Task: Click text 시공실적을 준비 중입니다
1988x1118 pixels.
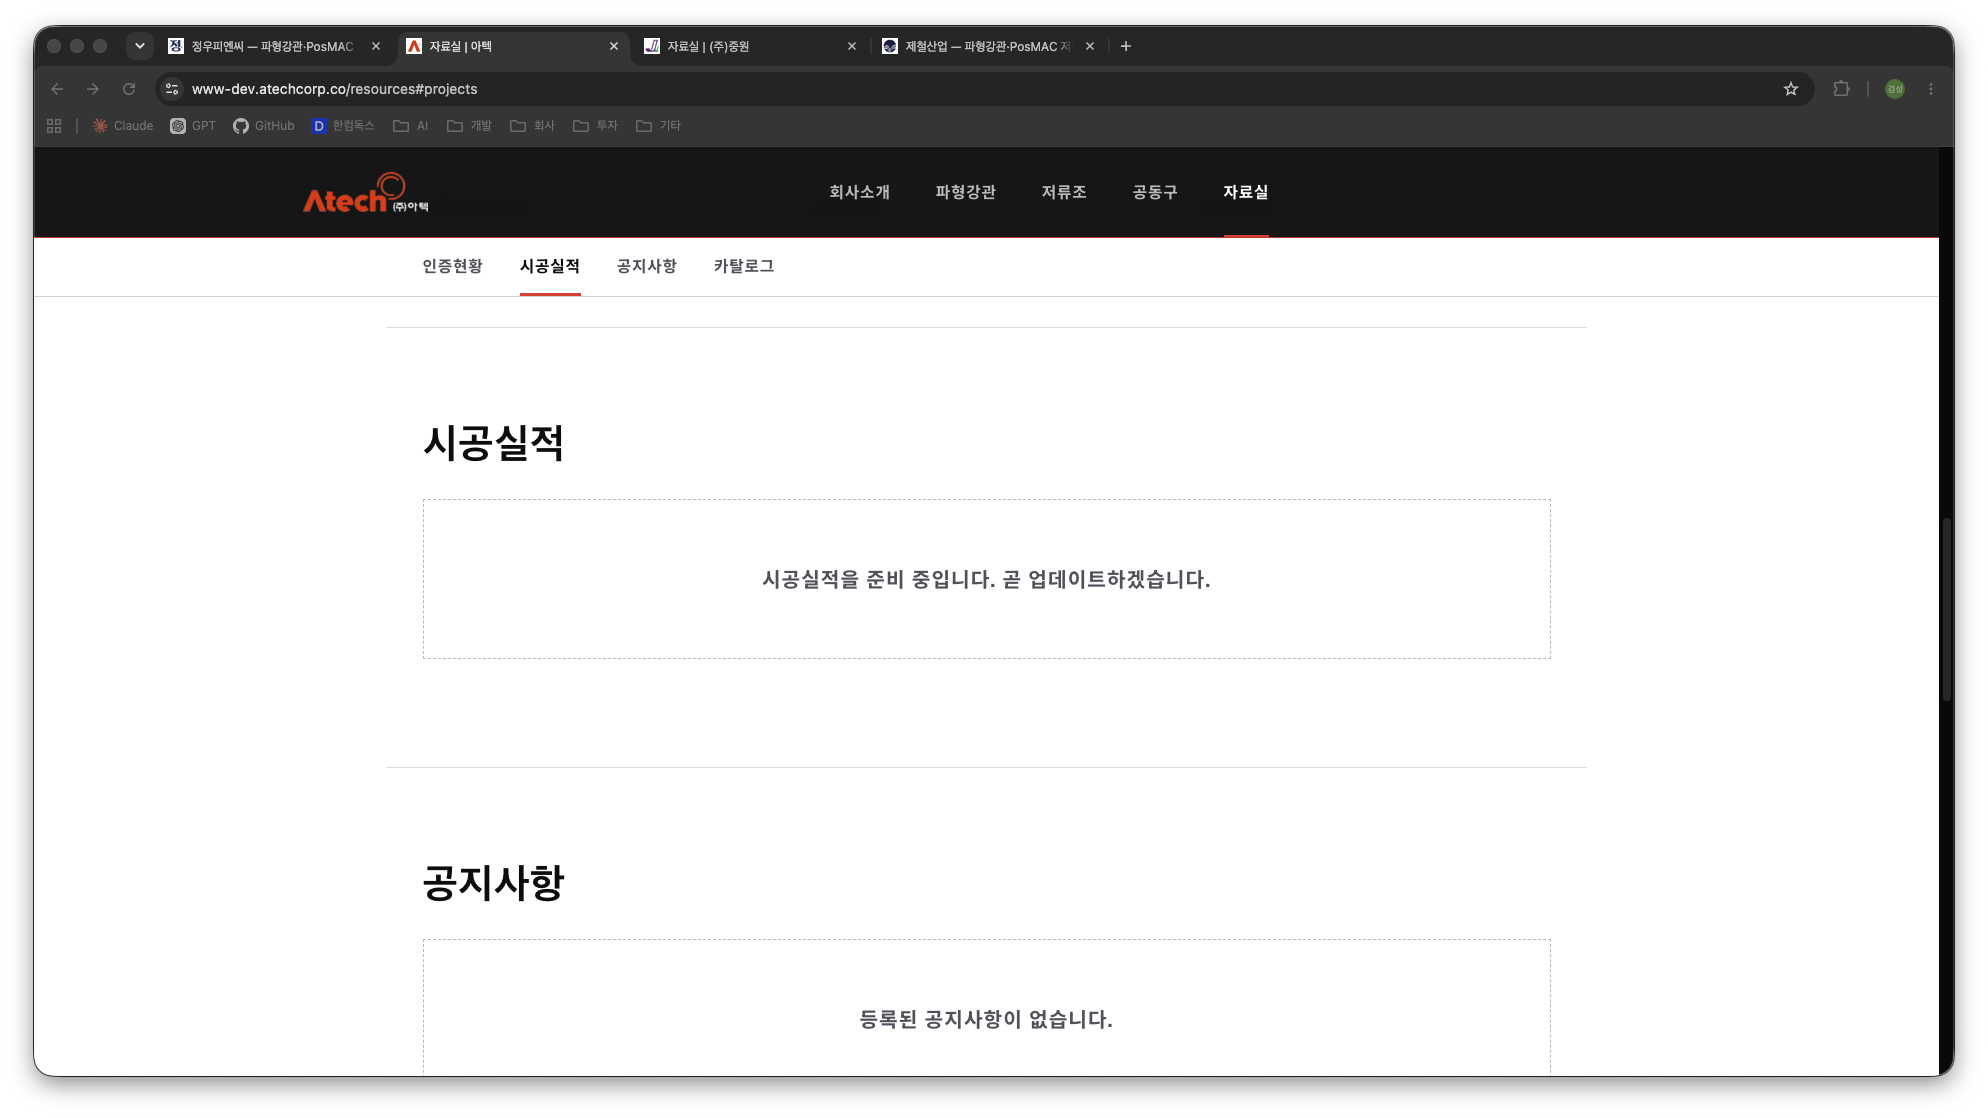Action: (x=878, y=579)
